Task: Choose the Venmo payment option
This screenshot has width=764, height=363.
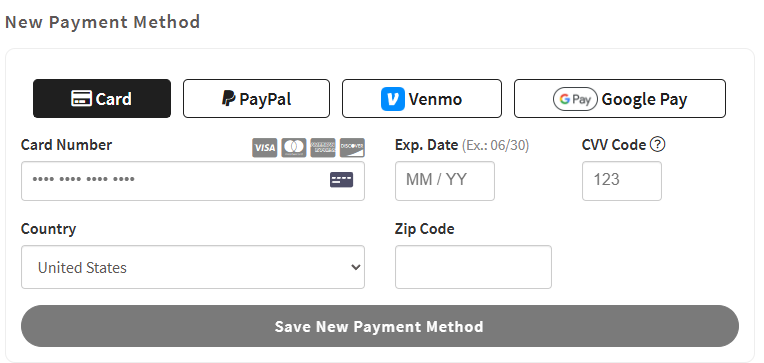Action: 421,98
